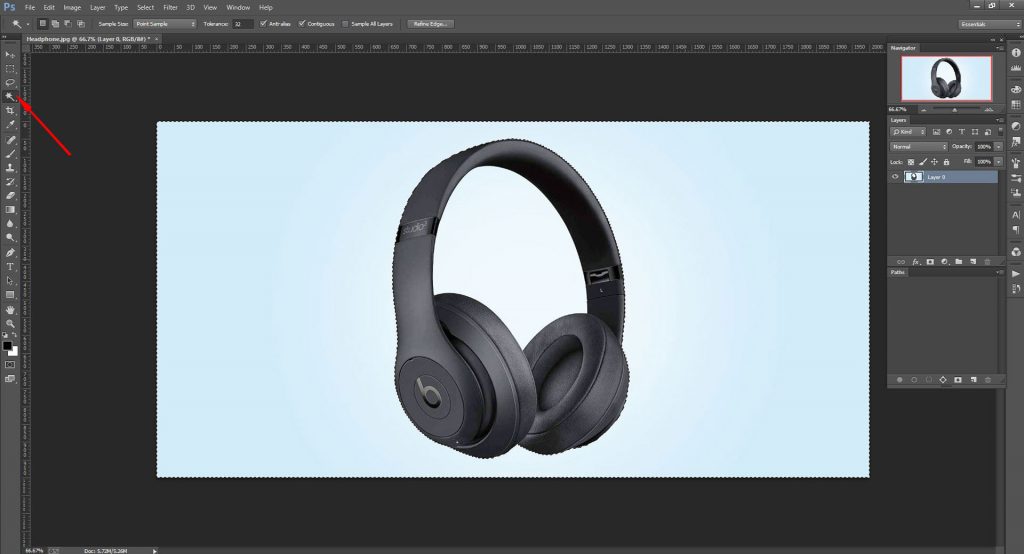Click the Intersect with Selection icon
The image size is (1024, 554).
(x=81, y=24)
